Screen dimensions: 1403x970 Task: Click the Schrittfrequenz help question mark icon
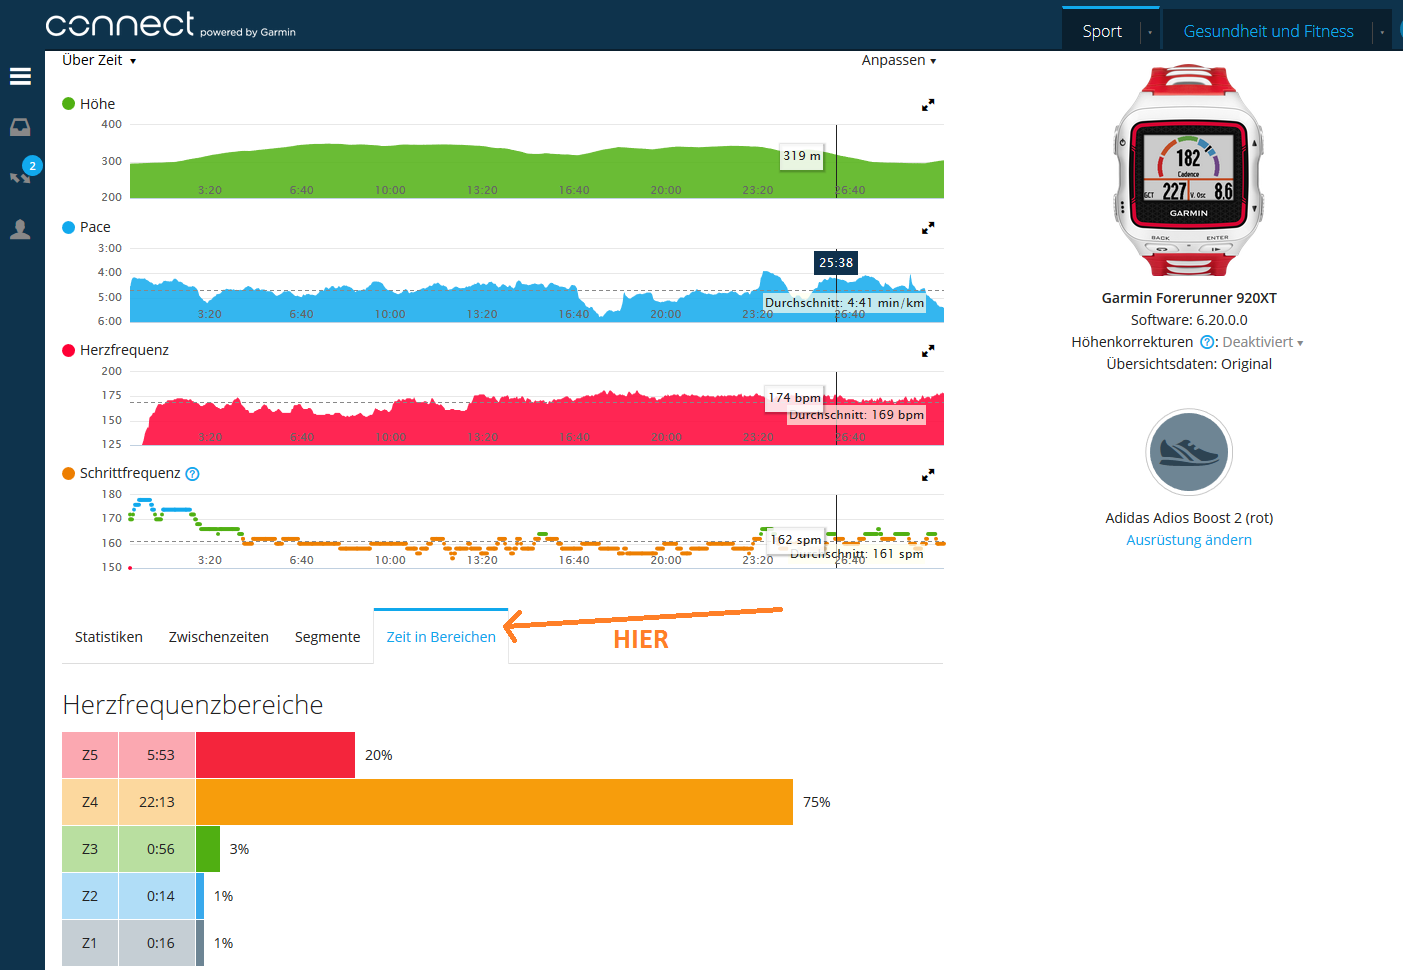click(193, 474)
